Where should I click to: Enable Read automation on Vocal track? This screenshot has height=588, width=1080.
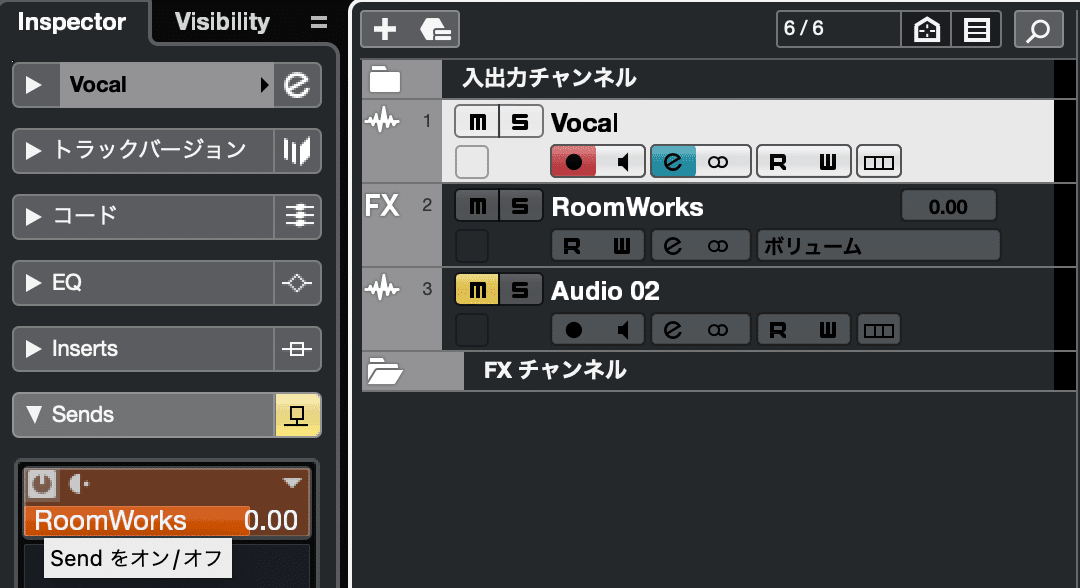tap(778, 162)
